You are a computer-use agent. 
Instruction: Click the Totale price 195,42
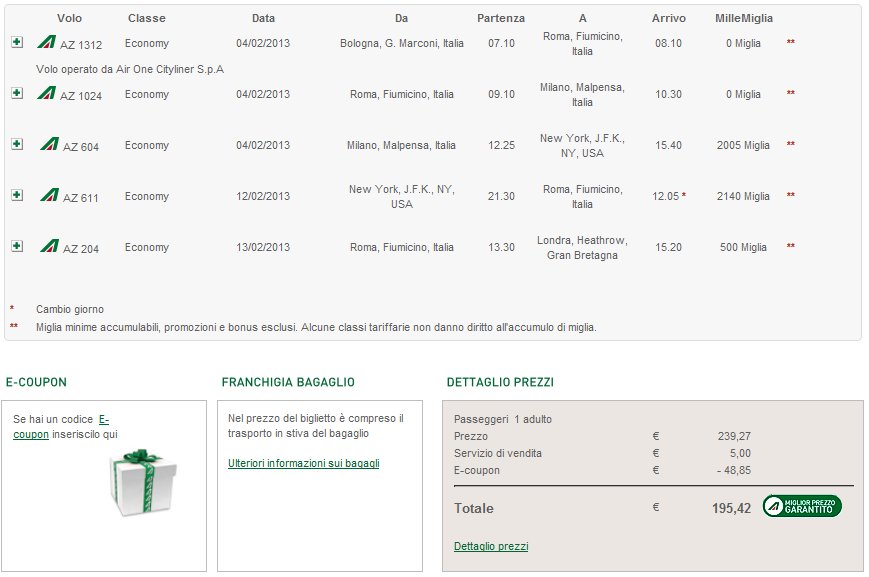tap(731, 508)
